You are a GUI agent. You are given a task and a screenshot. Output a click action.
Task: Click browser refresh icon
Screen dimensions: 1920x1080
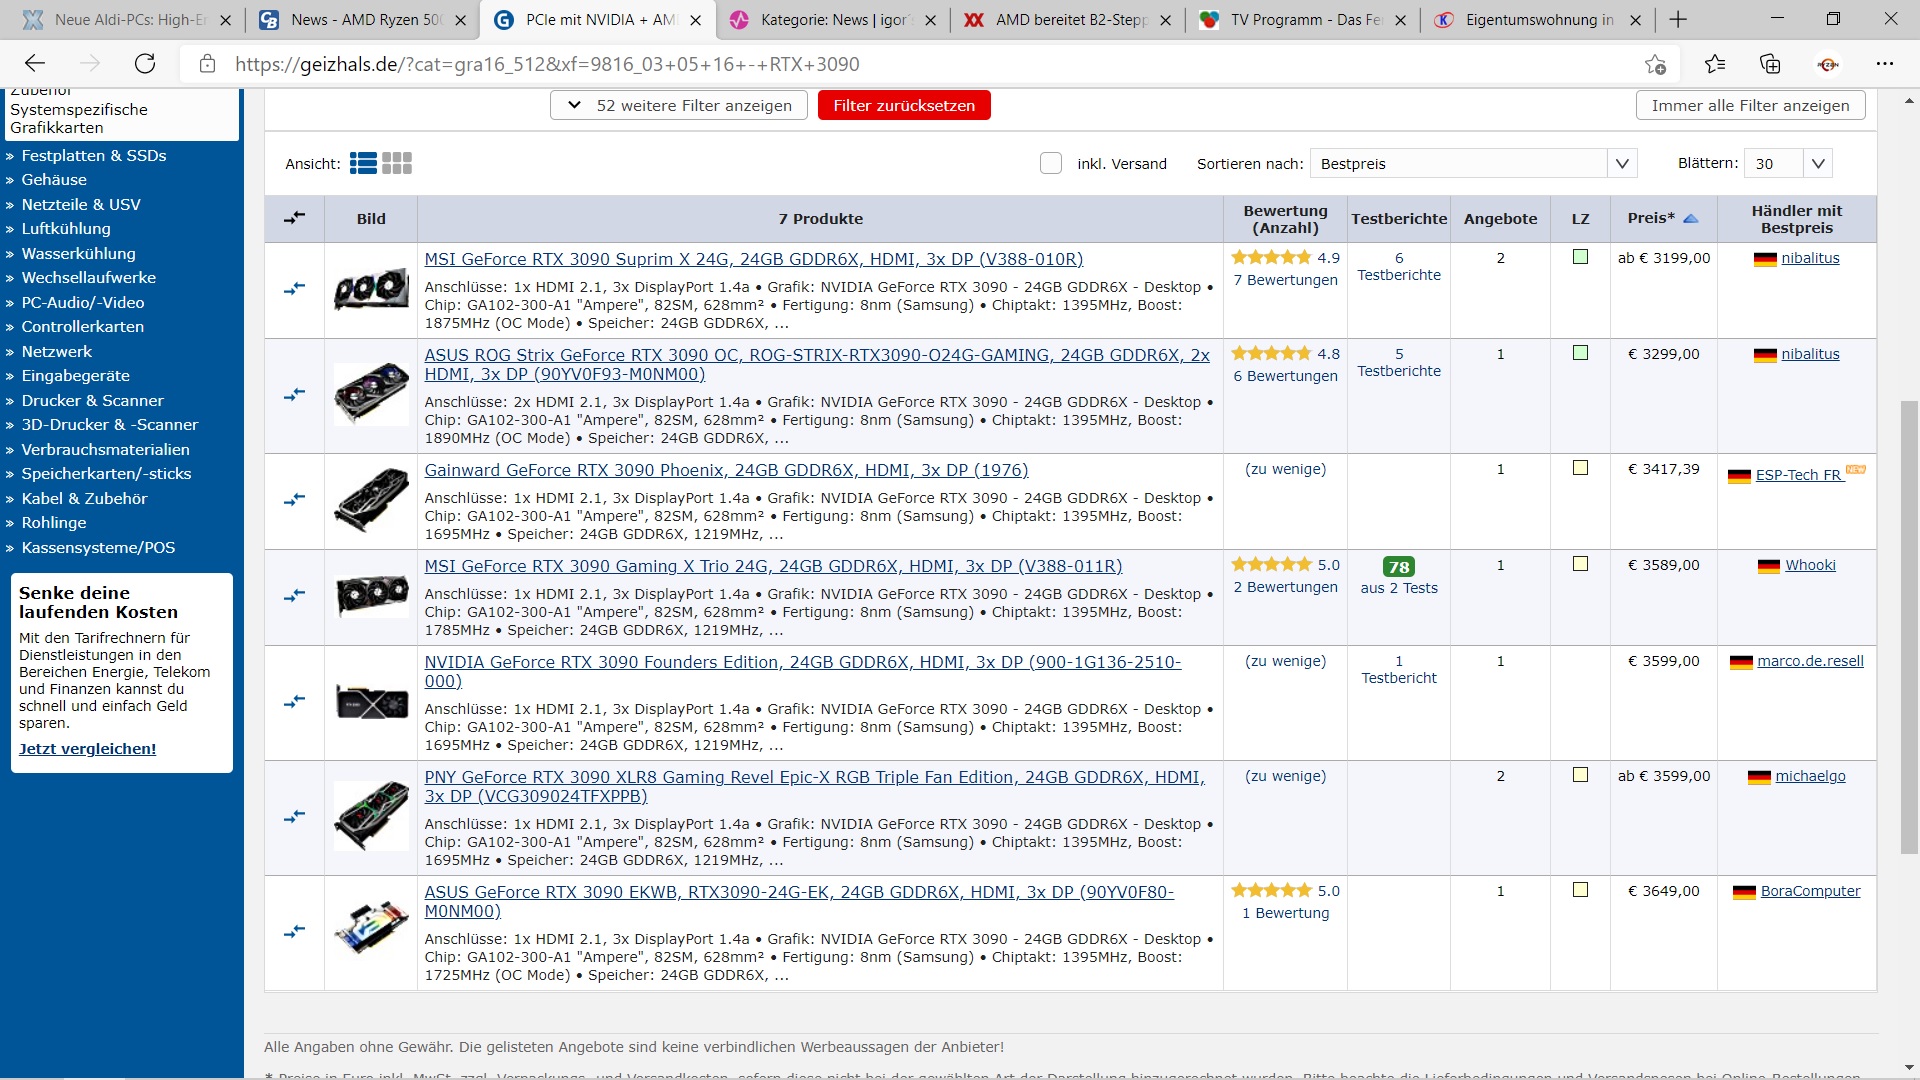click(x=145, y=64)
